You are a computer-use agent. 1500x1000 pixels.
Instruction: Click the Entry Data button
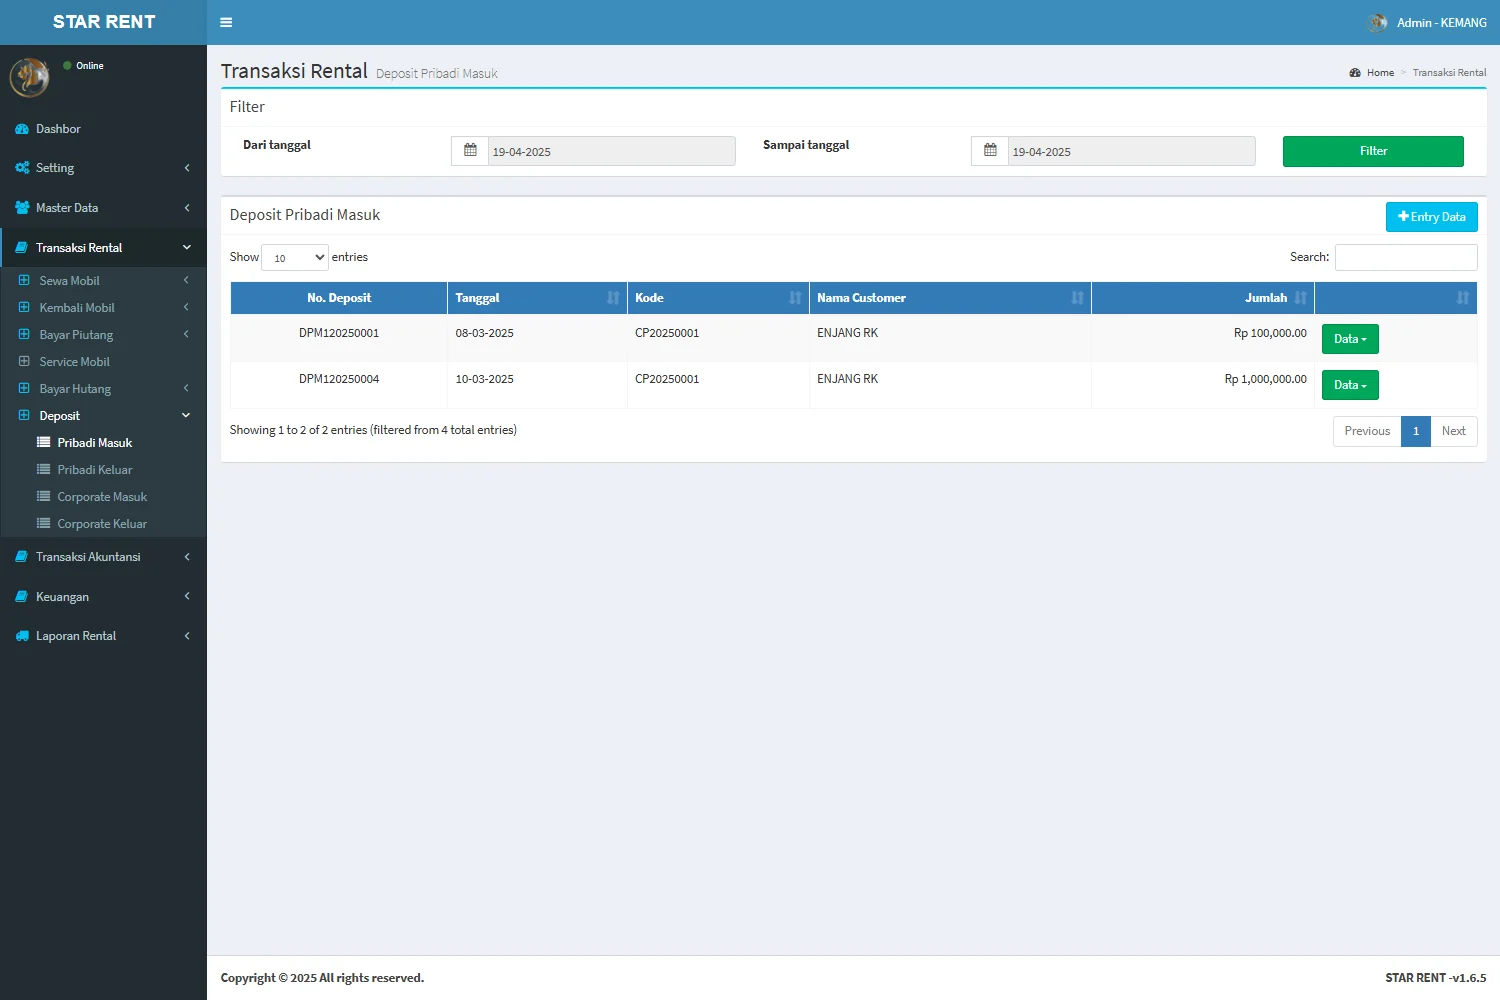pos(1431,217)
